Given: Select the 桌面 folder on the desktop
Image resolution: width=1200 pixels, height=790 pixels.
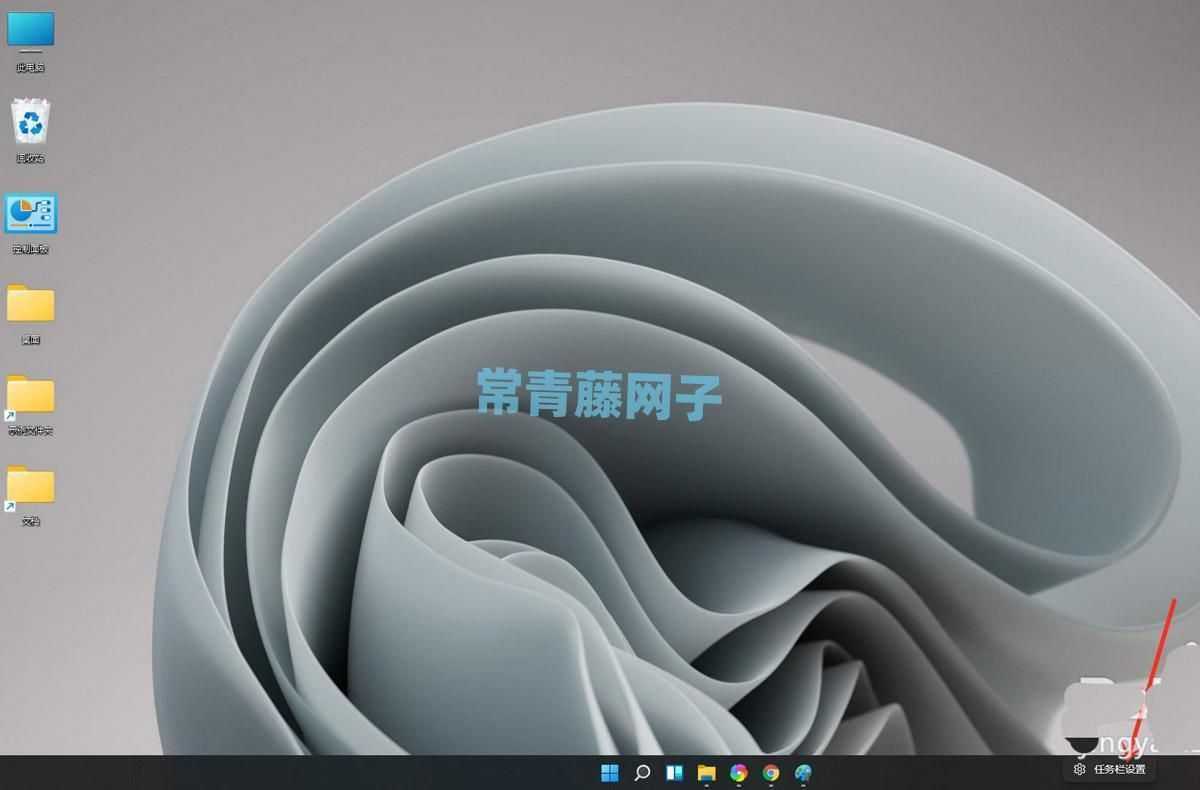Looking at the screenshot, I should (31, 313).
